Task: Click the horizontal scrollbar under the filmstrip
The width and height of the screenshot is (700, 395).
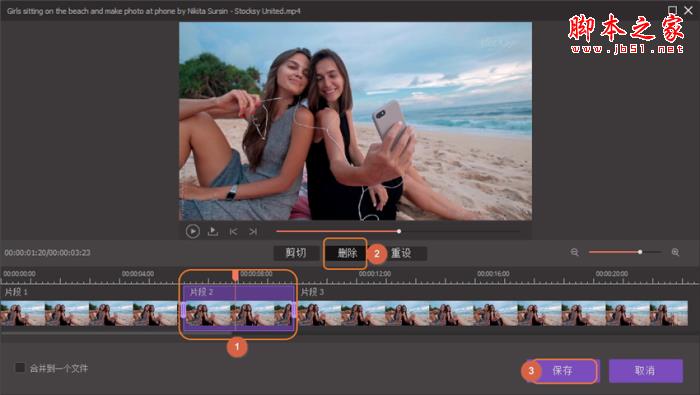Action: tap(117, 333)
